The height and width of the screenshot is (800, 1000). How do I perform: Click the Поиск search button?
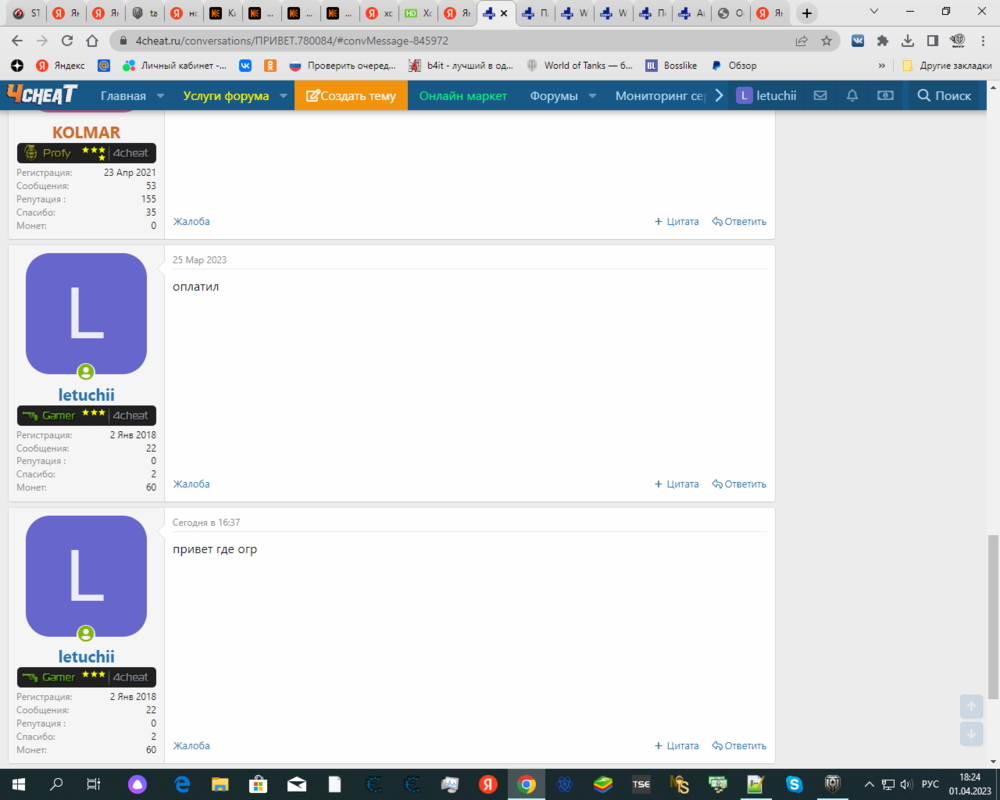click(x=943, y=96)
